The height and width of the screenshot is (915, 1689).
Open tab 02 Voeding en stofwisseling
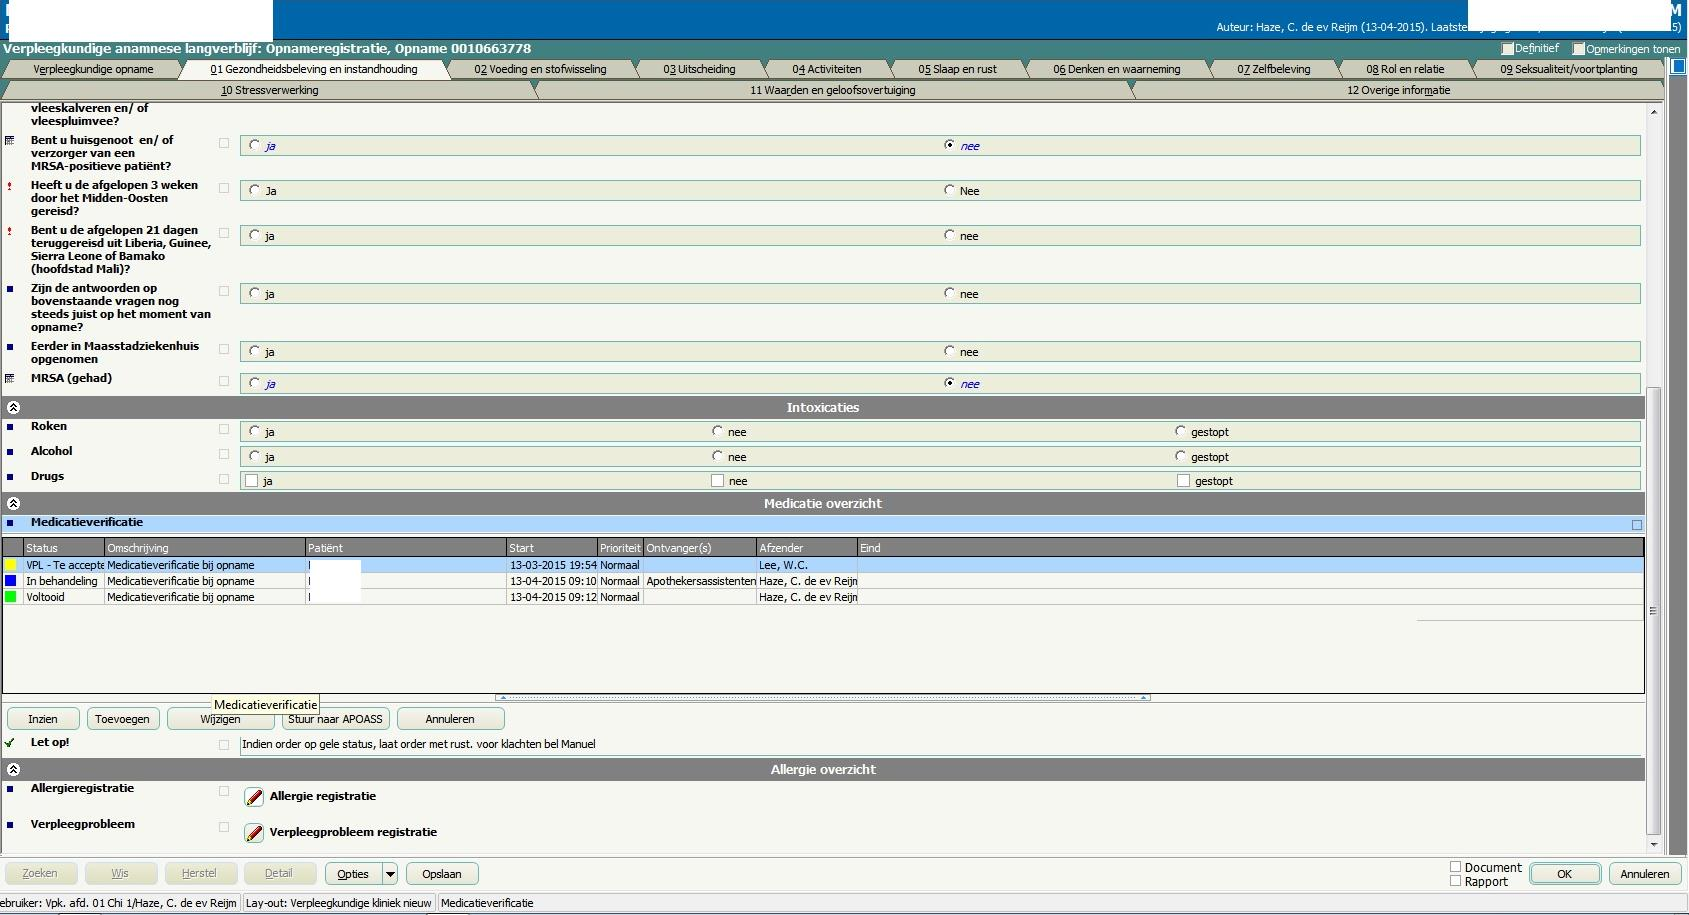click(540, 69)
